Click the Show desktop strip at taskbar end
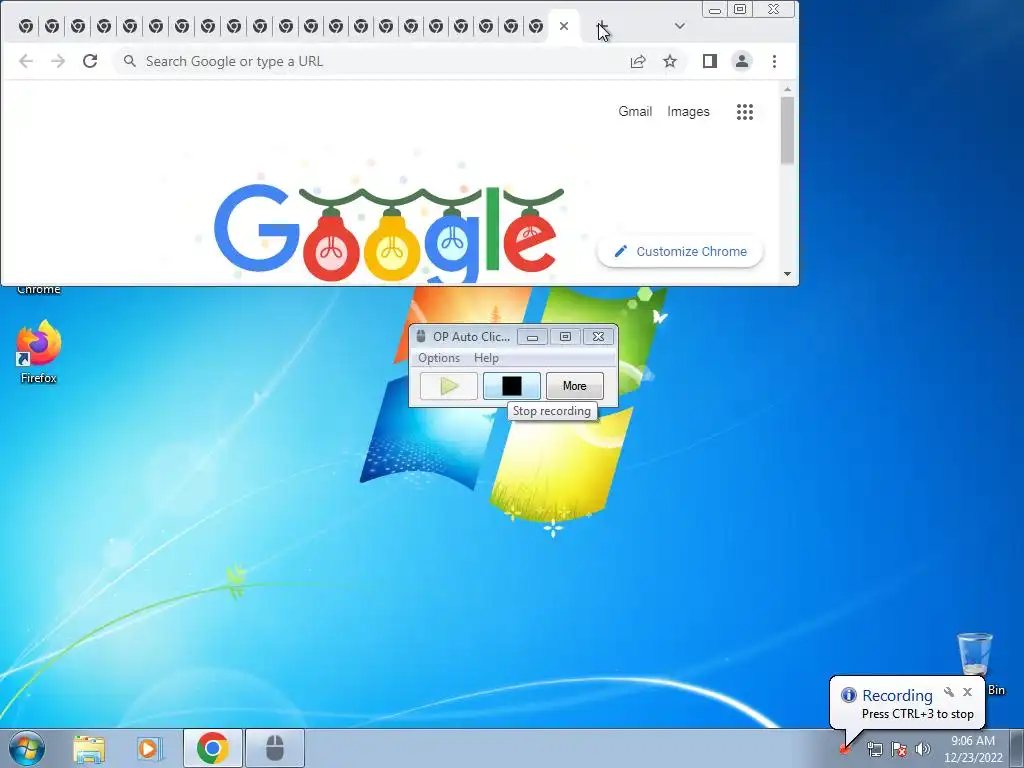Viewport: 1024px width, 768px height. [1019, 748]
